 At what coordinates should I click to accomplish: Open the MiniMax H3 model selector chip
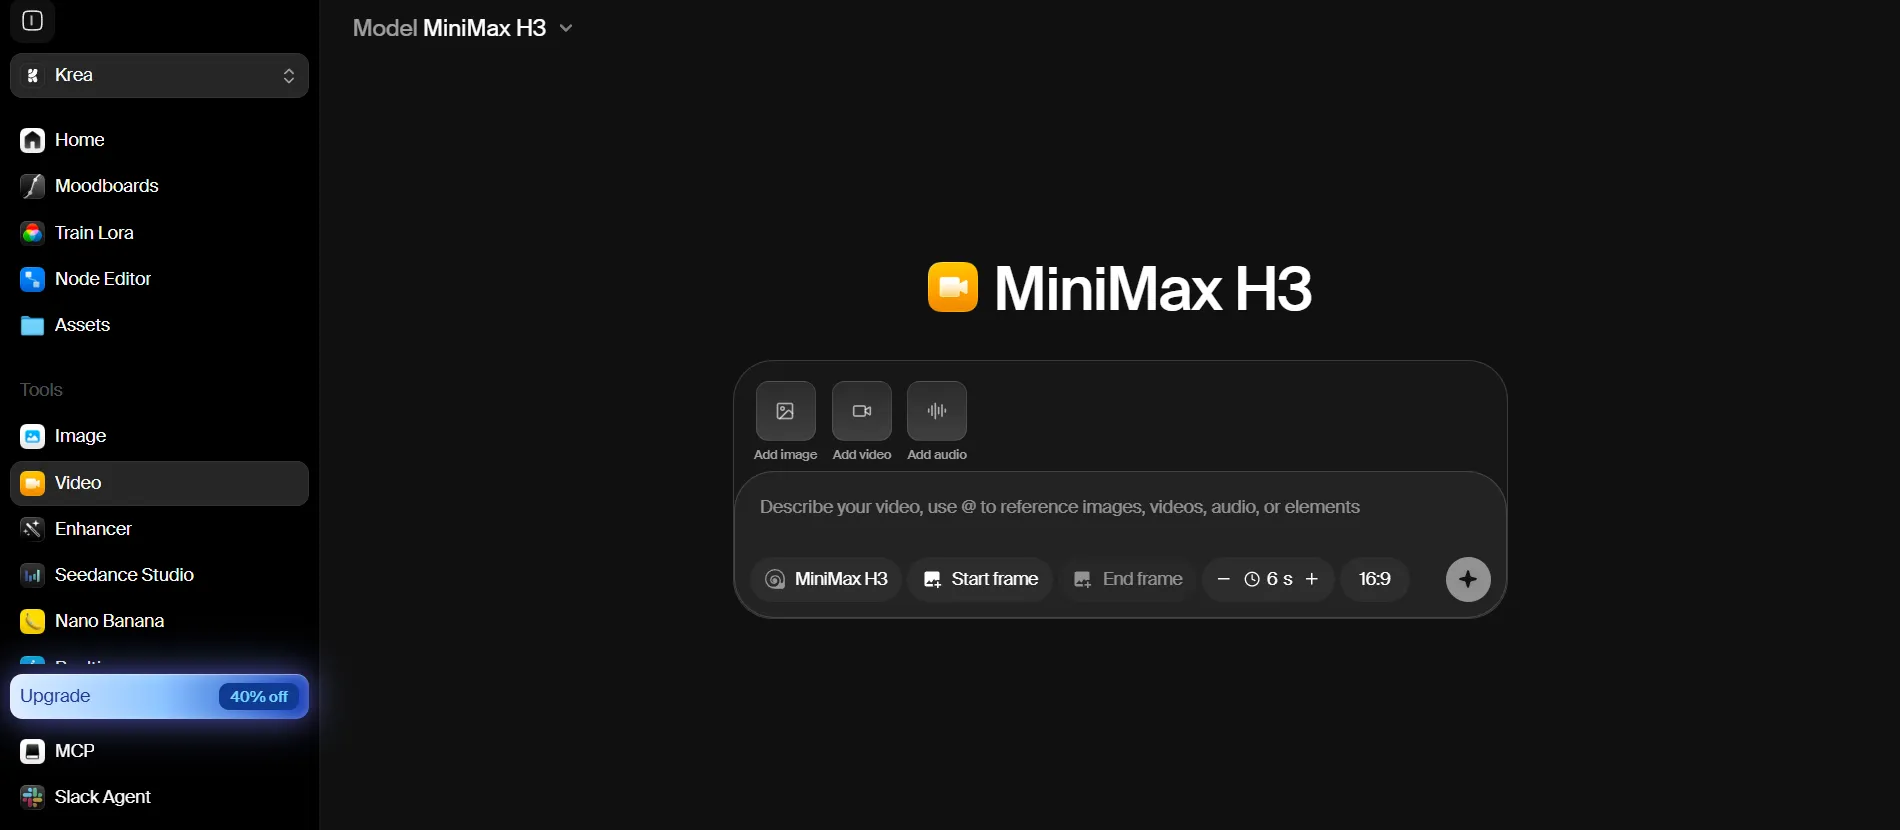(x=826, y=579)
